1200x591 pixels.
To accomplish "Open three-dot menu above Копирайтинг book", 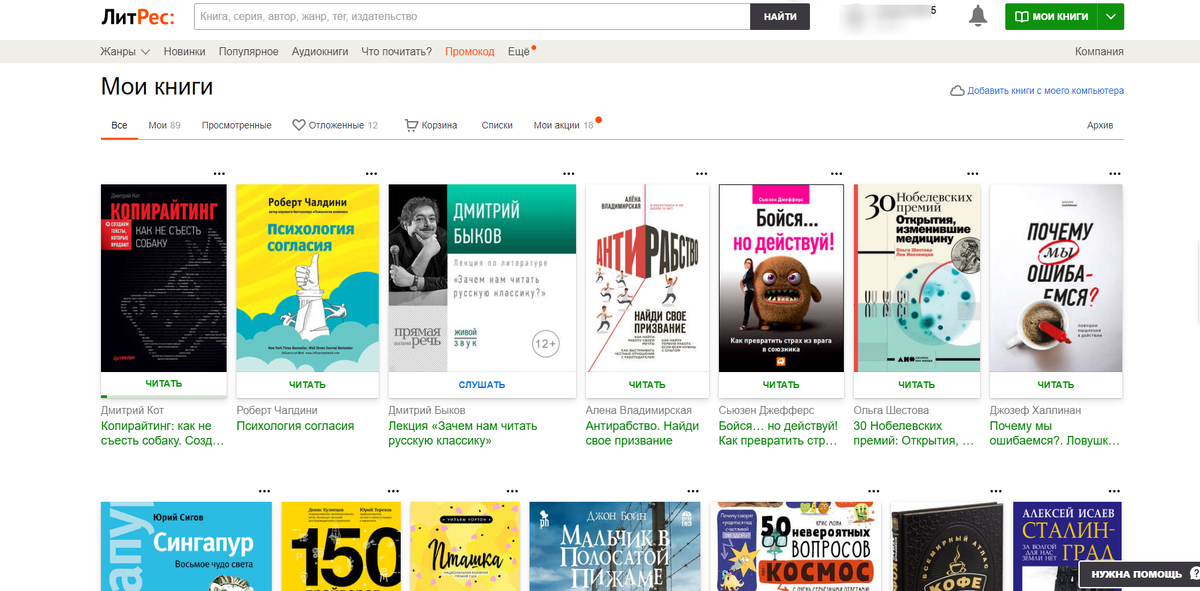I will tap(219, 172).
